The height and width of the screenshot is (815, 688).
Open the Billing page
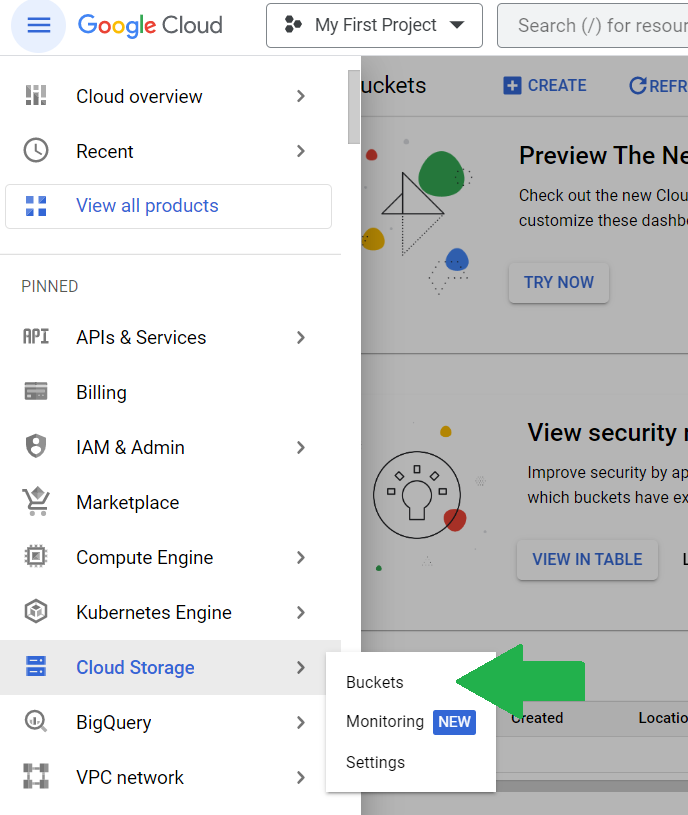pos(101,392)
